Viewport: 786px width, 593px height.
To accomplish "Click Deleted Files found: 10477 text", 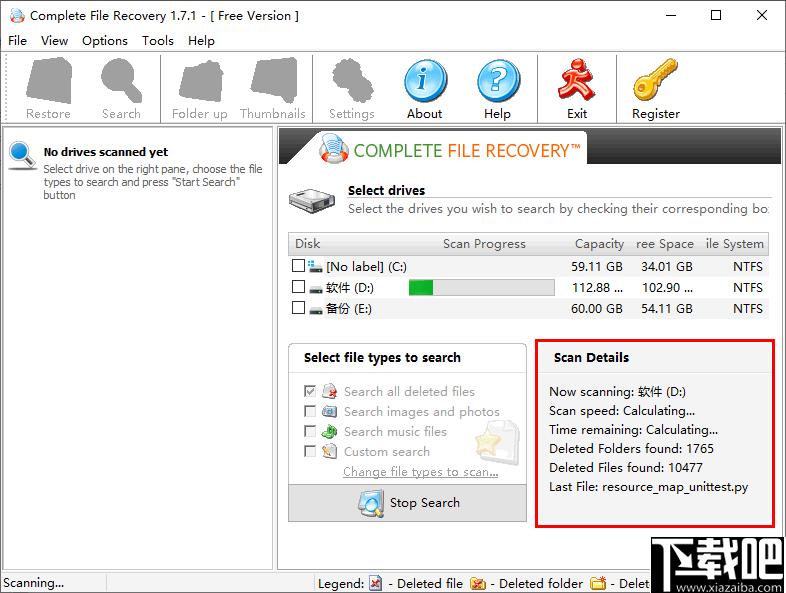I will [626, 467].
